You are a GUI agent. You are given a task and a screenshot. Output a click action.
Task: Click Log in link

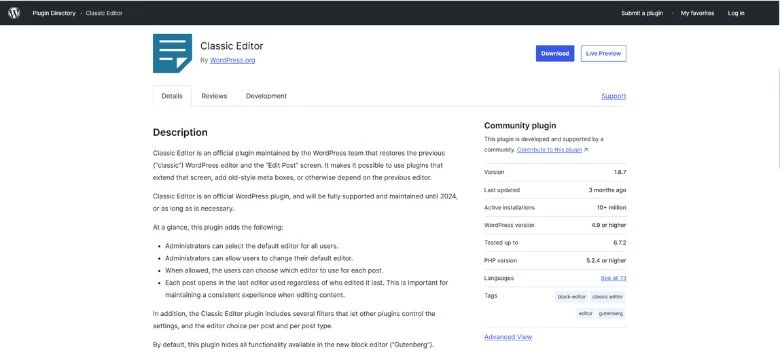point(736,13)
